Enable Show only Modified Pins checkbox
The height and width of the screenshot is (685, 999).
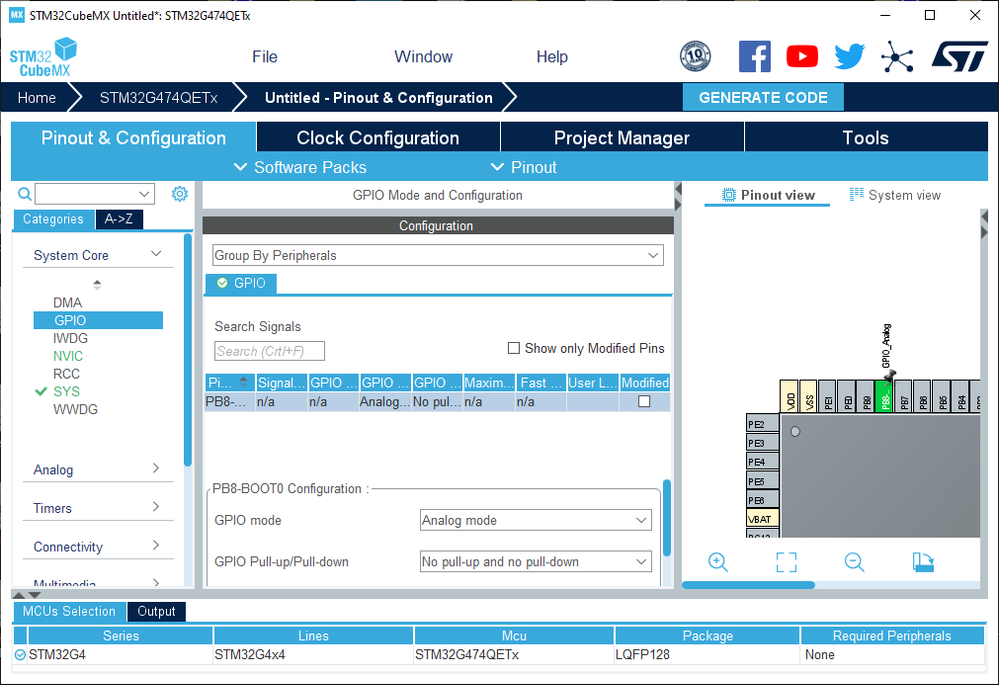(514, 348)
